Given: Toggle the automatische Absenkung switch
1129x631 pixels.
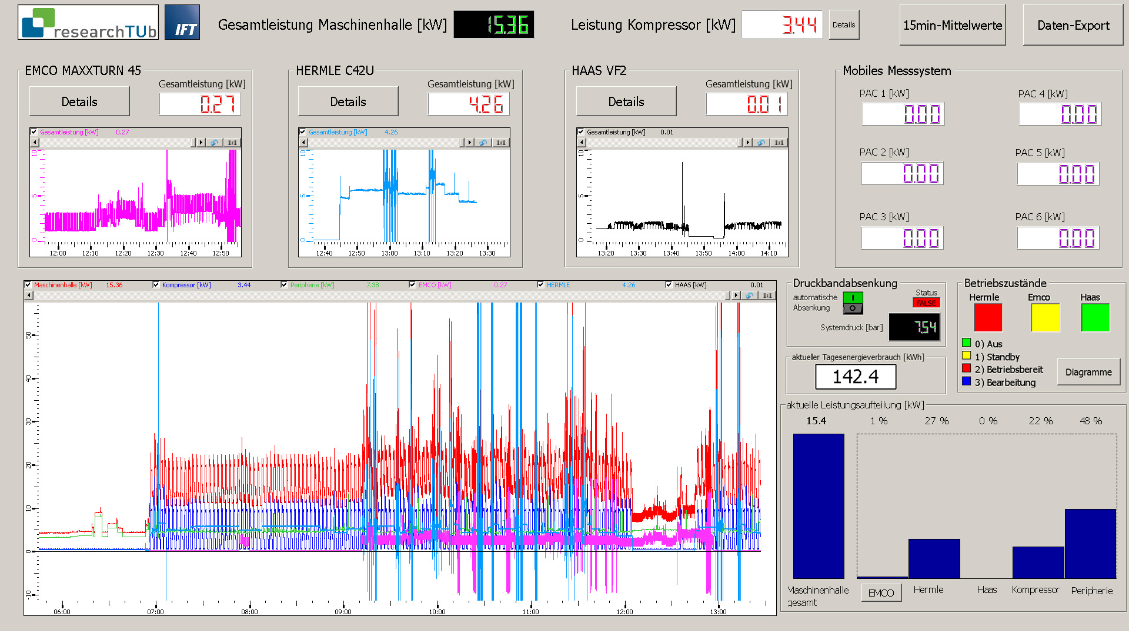Looking at the screenshot, I should tap(853, 302).
